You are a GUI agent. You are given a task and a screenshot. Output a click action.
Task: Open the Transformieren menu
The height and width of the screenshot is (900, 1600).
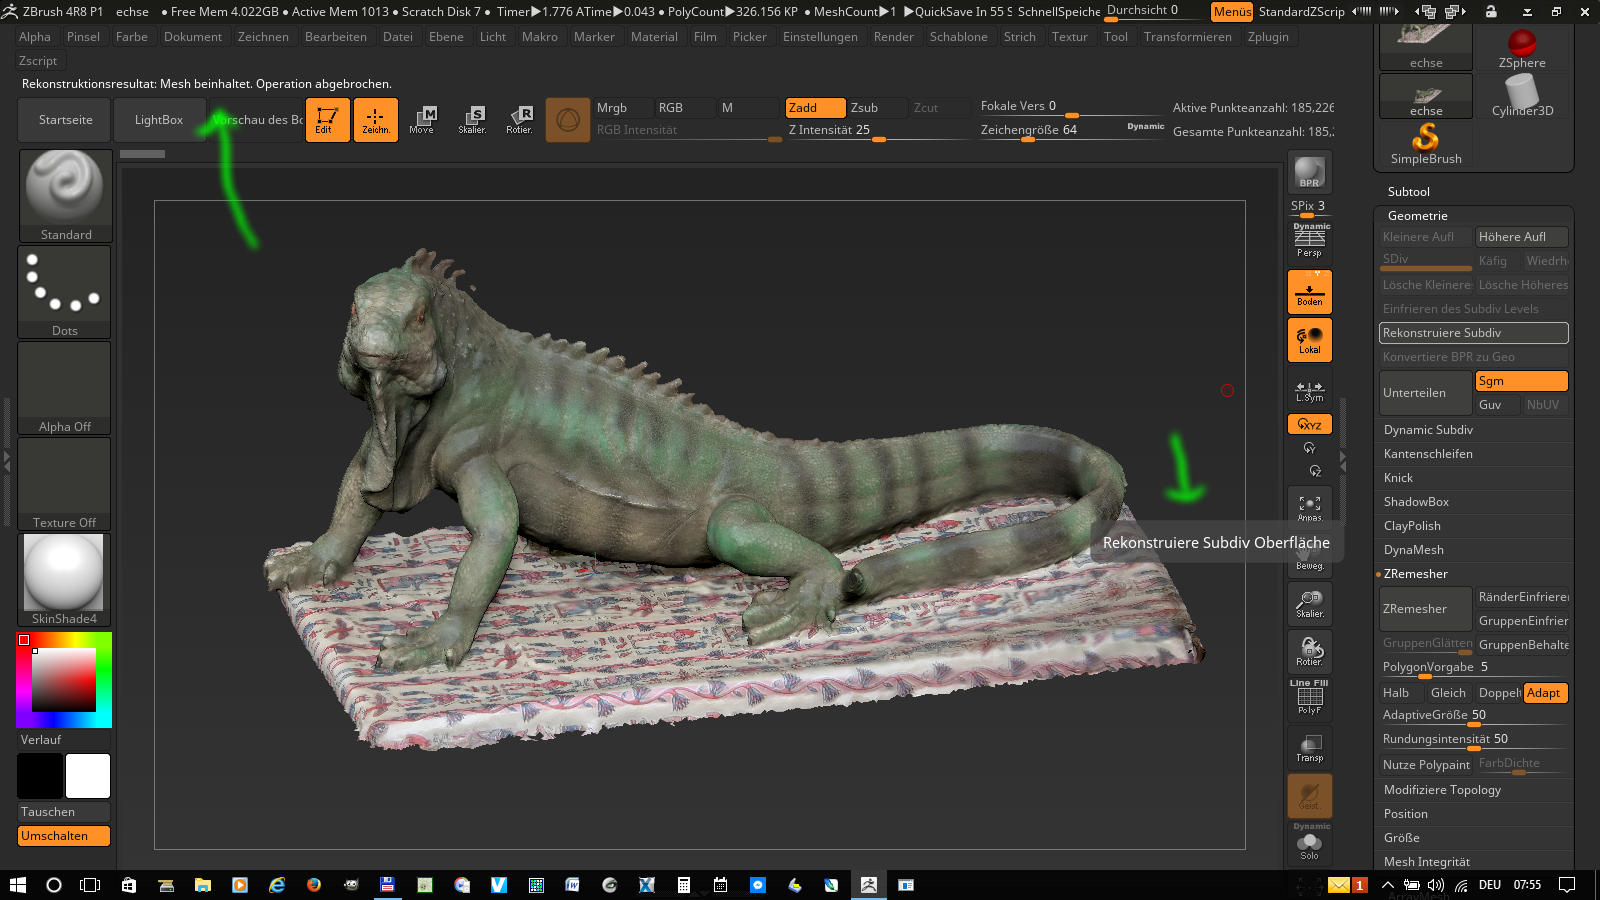coord(1187,37)
